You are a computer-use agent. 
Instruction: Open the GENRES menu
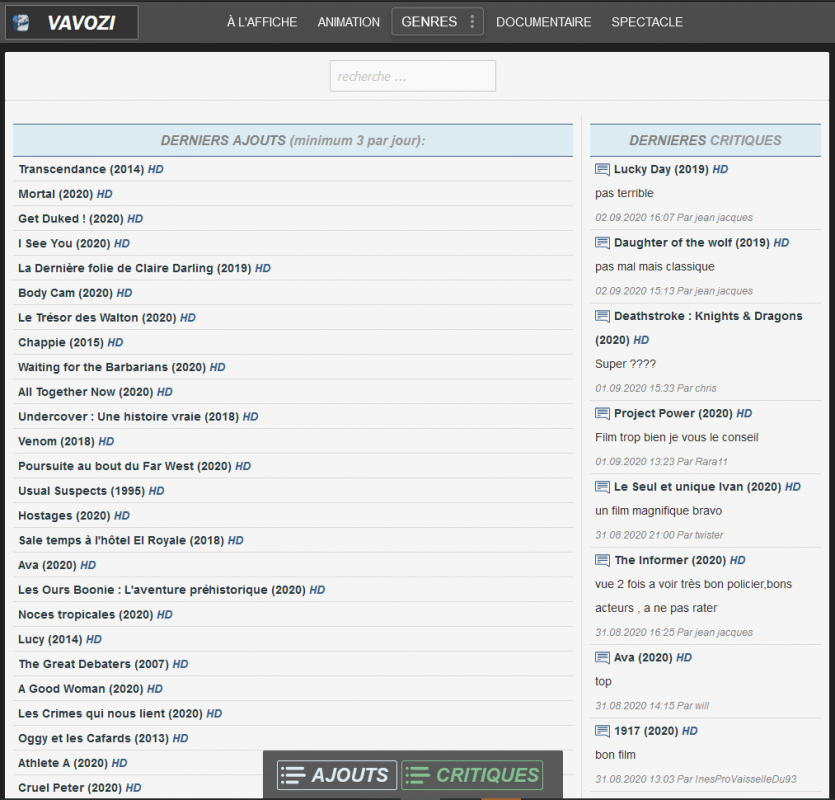pyautogui.click(x=437, y=22)
